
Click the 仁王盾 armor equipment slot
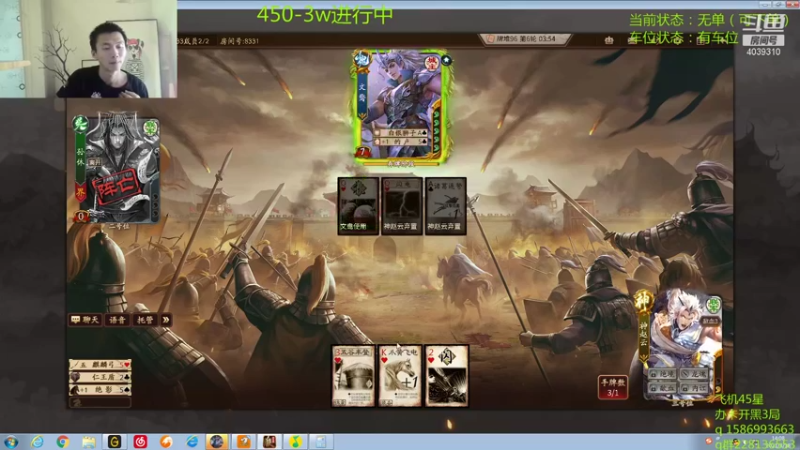point(100,377)
